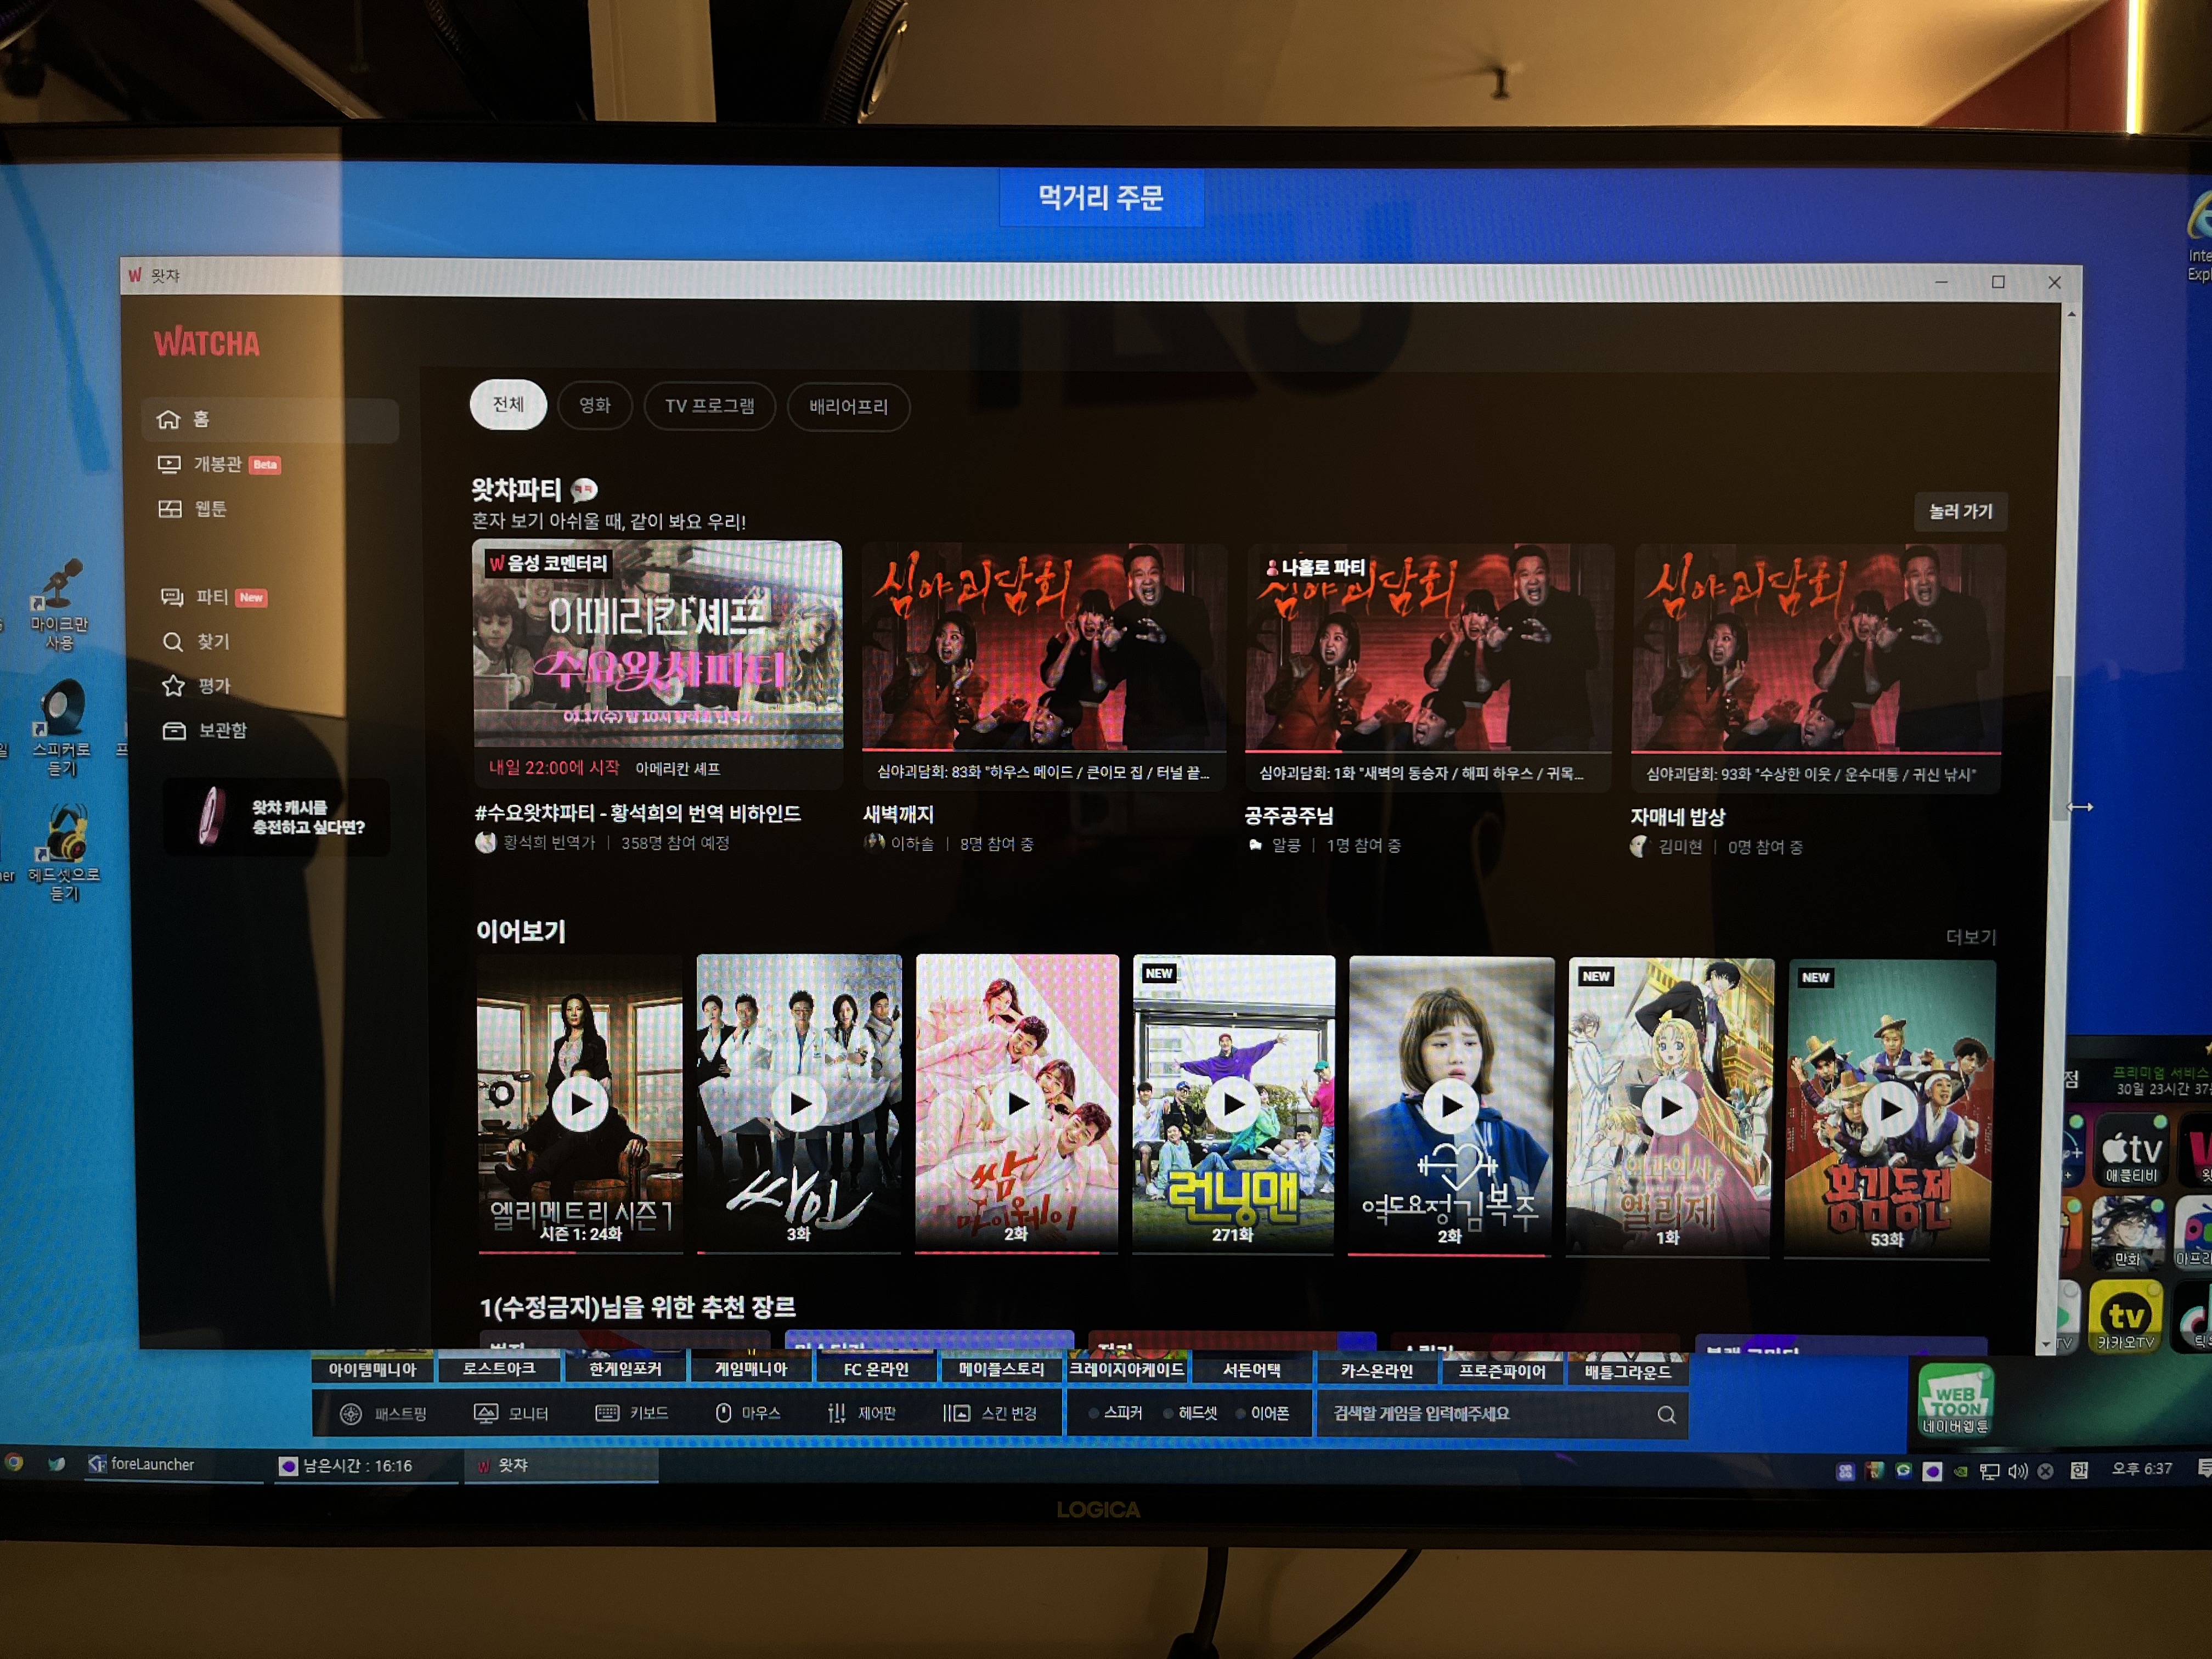Open 제어판 in the launcher bar
The height and width of the screenshot is (1659, 2212).
(x=861, y=1413)
